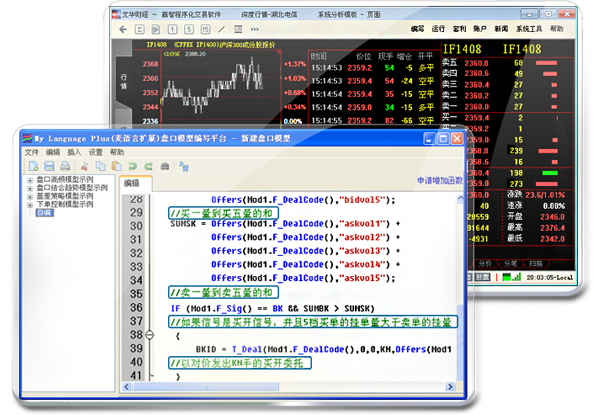Click the redo arrow icon
593x415 pixels.
[x=148, y=166]
